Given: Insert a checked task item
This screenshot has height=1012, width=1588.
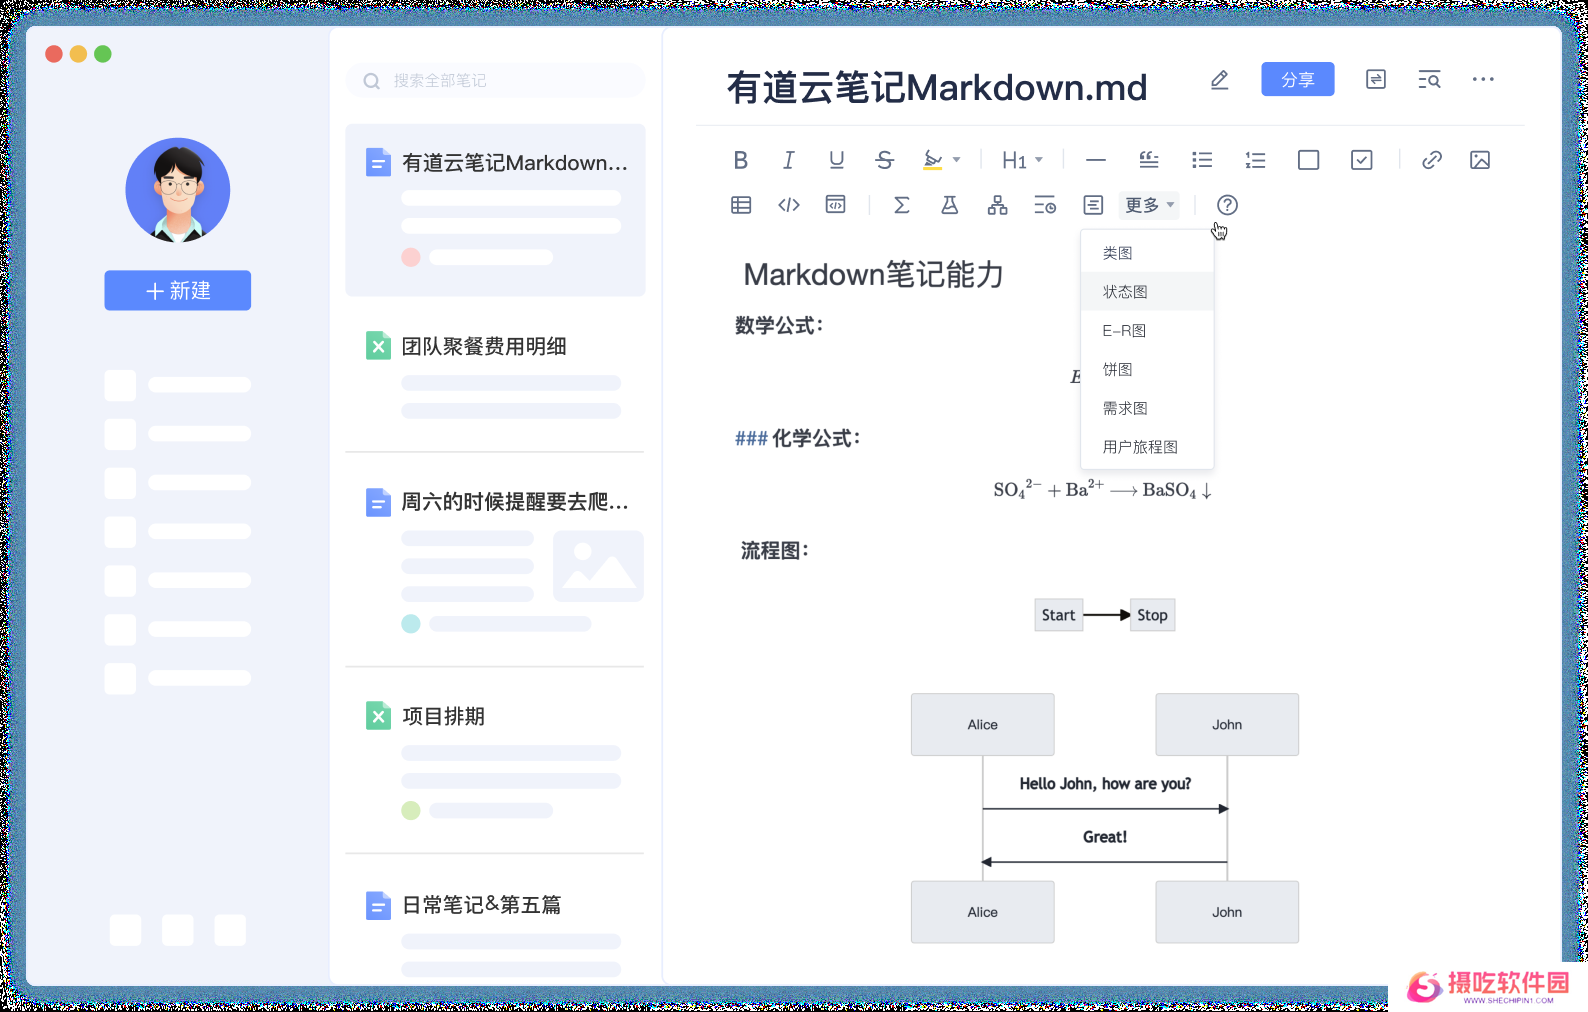Looking at the screenshot, I should pyautogui.click(x=1361, y=160).
